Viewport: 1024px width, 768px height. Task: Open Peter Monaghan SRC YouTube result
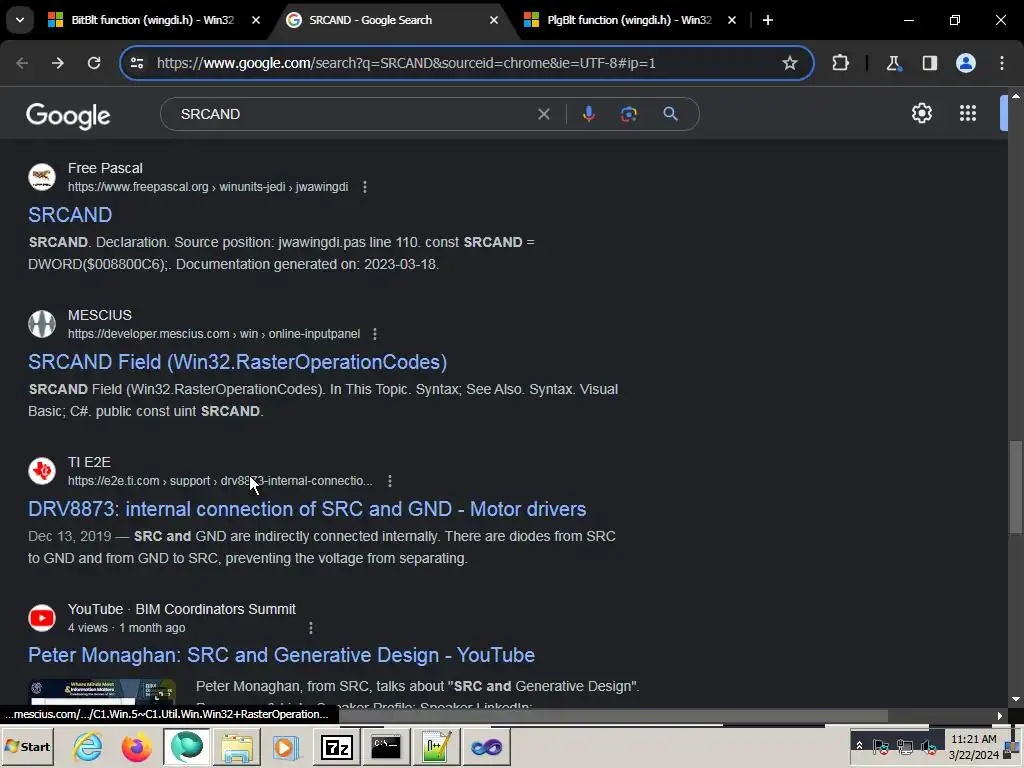(281, 655)
